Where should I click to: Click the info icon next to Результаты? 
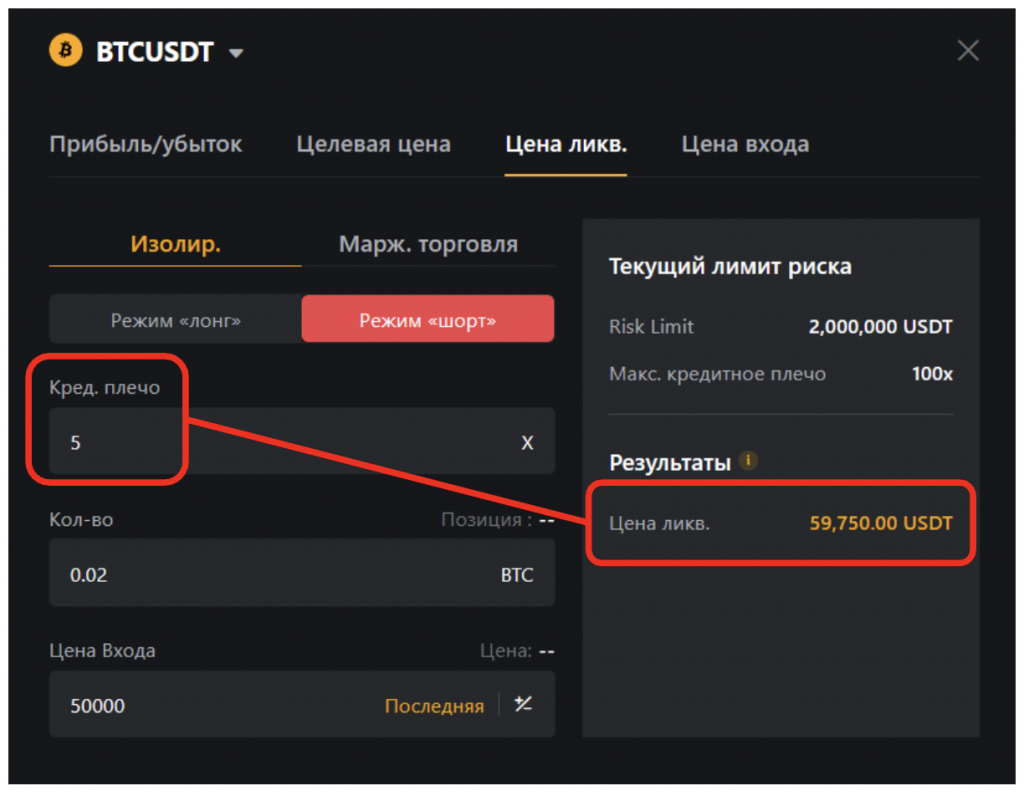[x=748, y=460]
